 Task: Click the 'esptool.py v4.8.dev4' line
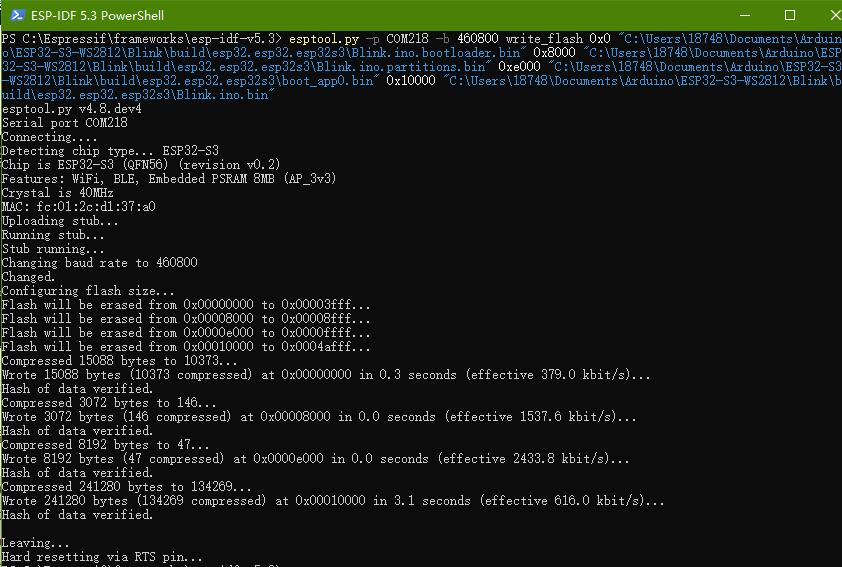click(x=72, y=109)
